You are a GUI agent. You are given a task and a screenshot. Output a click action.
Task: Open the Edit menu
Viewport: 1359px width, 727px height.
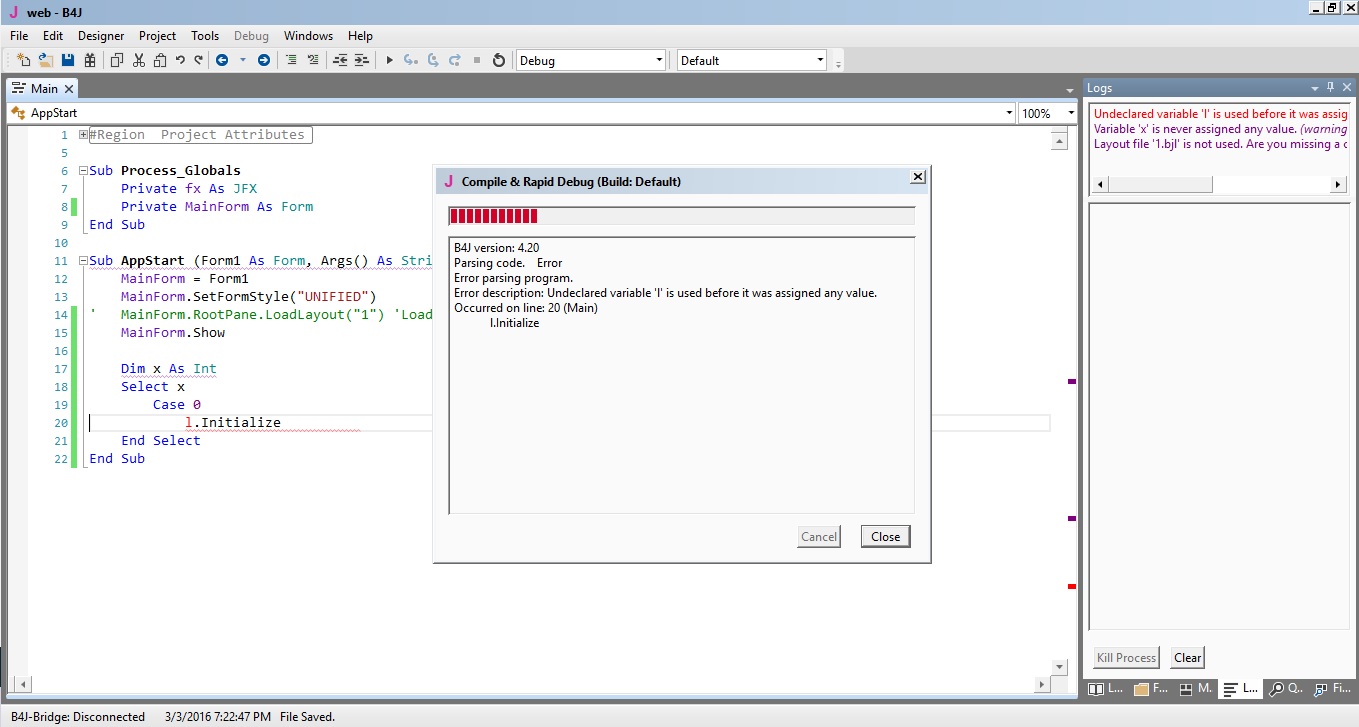[52, 36]
